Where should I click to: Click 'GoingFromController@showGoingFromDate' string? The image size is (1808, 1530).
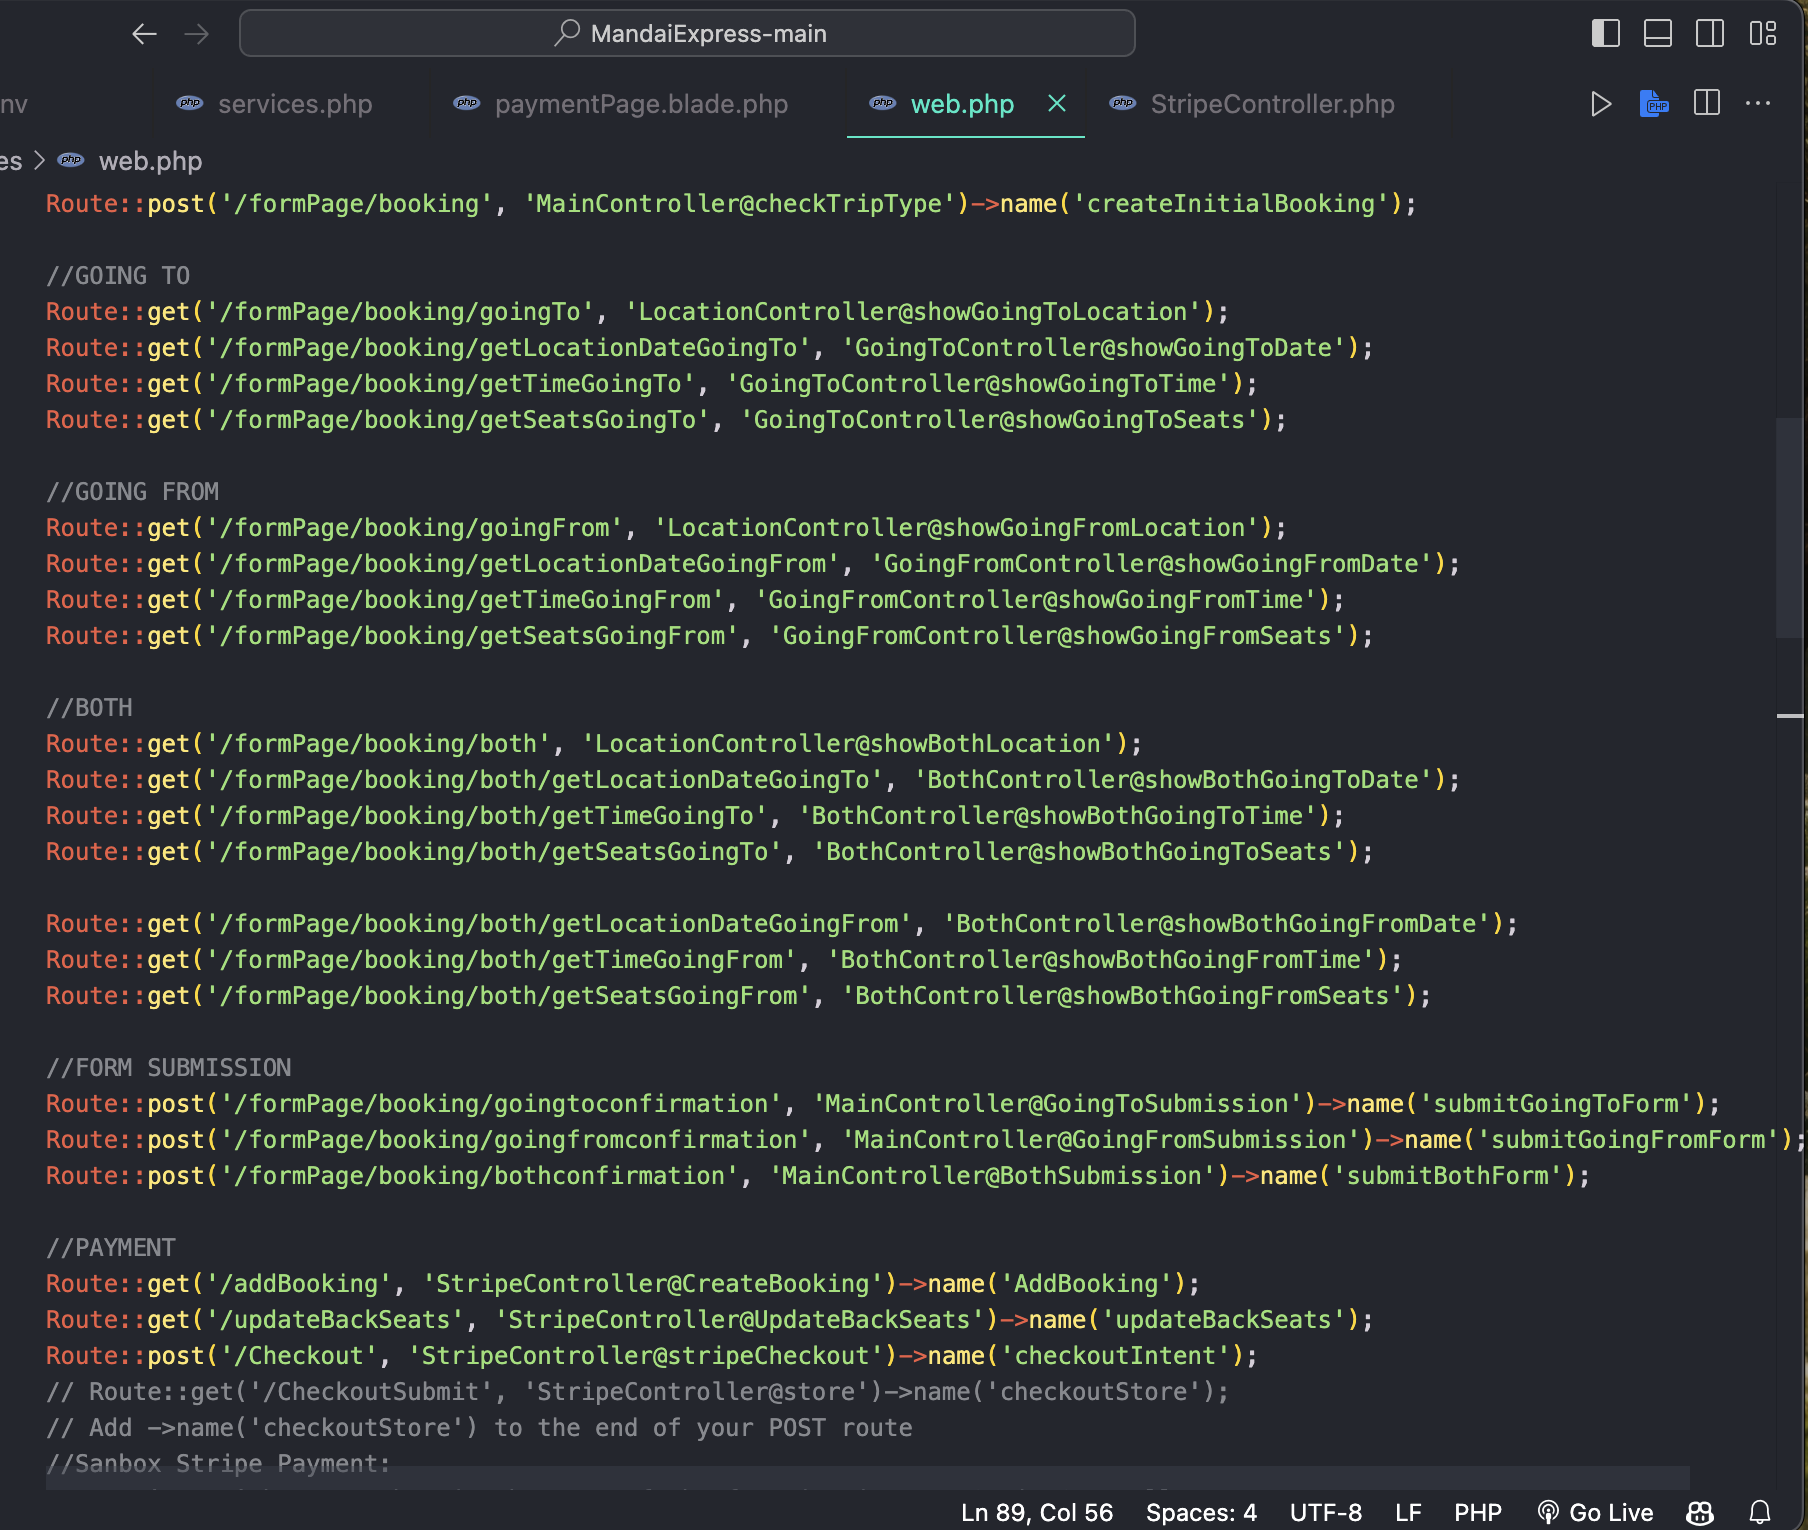[1152, 564]
